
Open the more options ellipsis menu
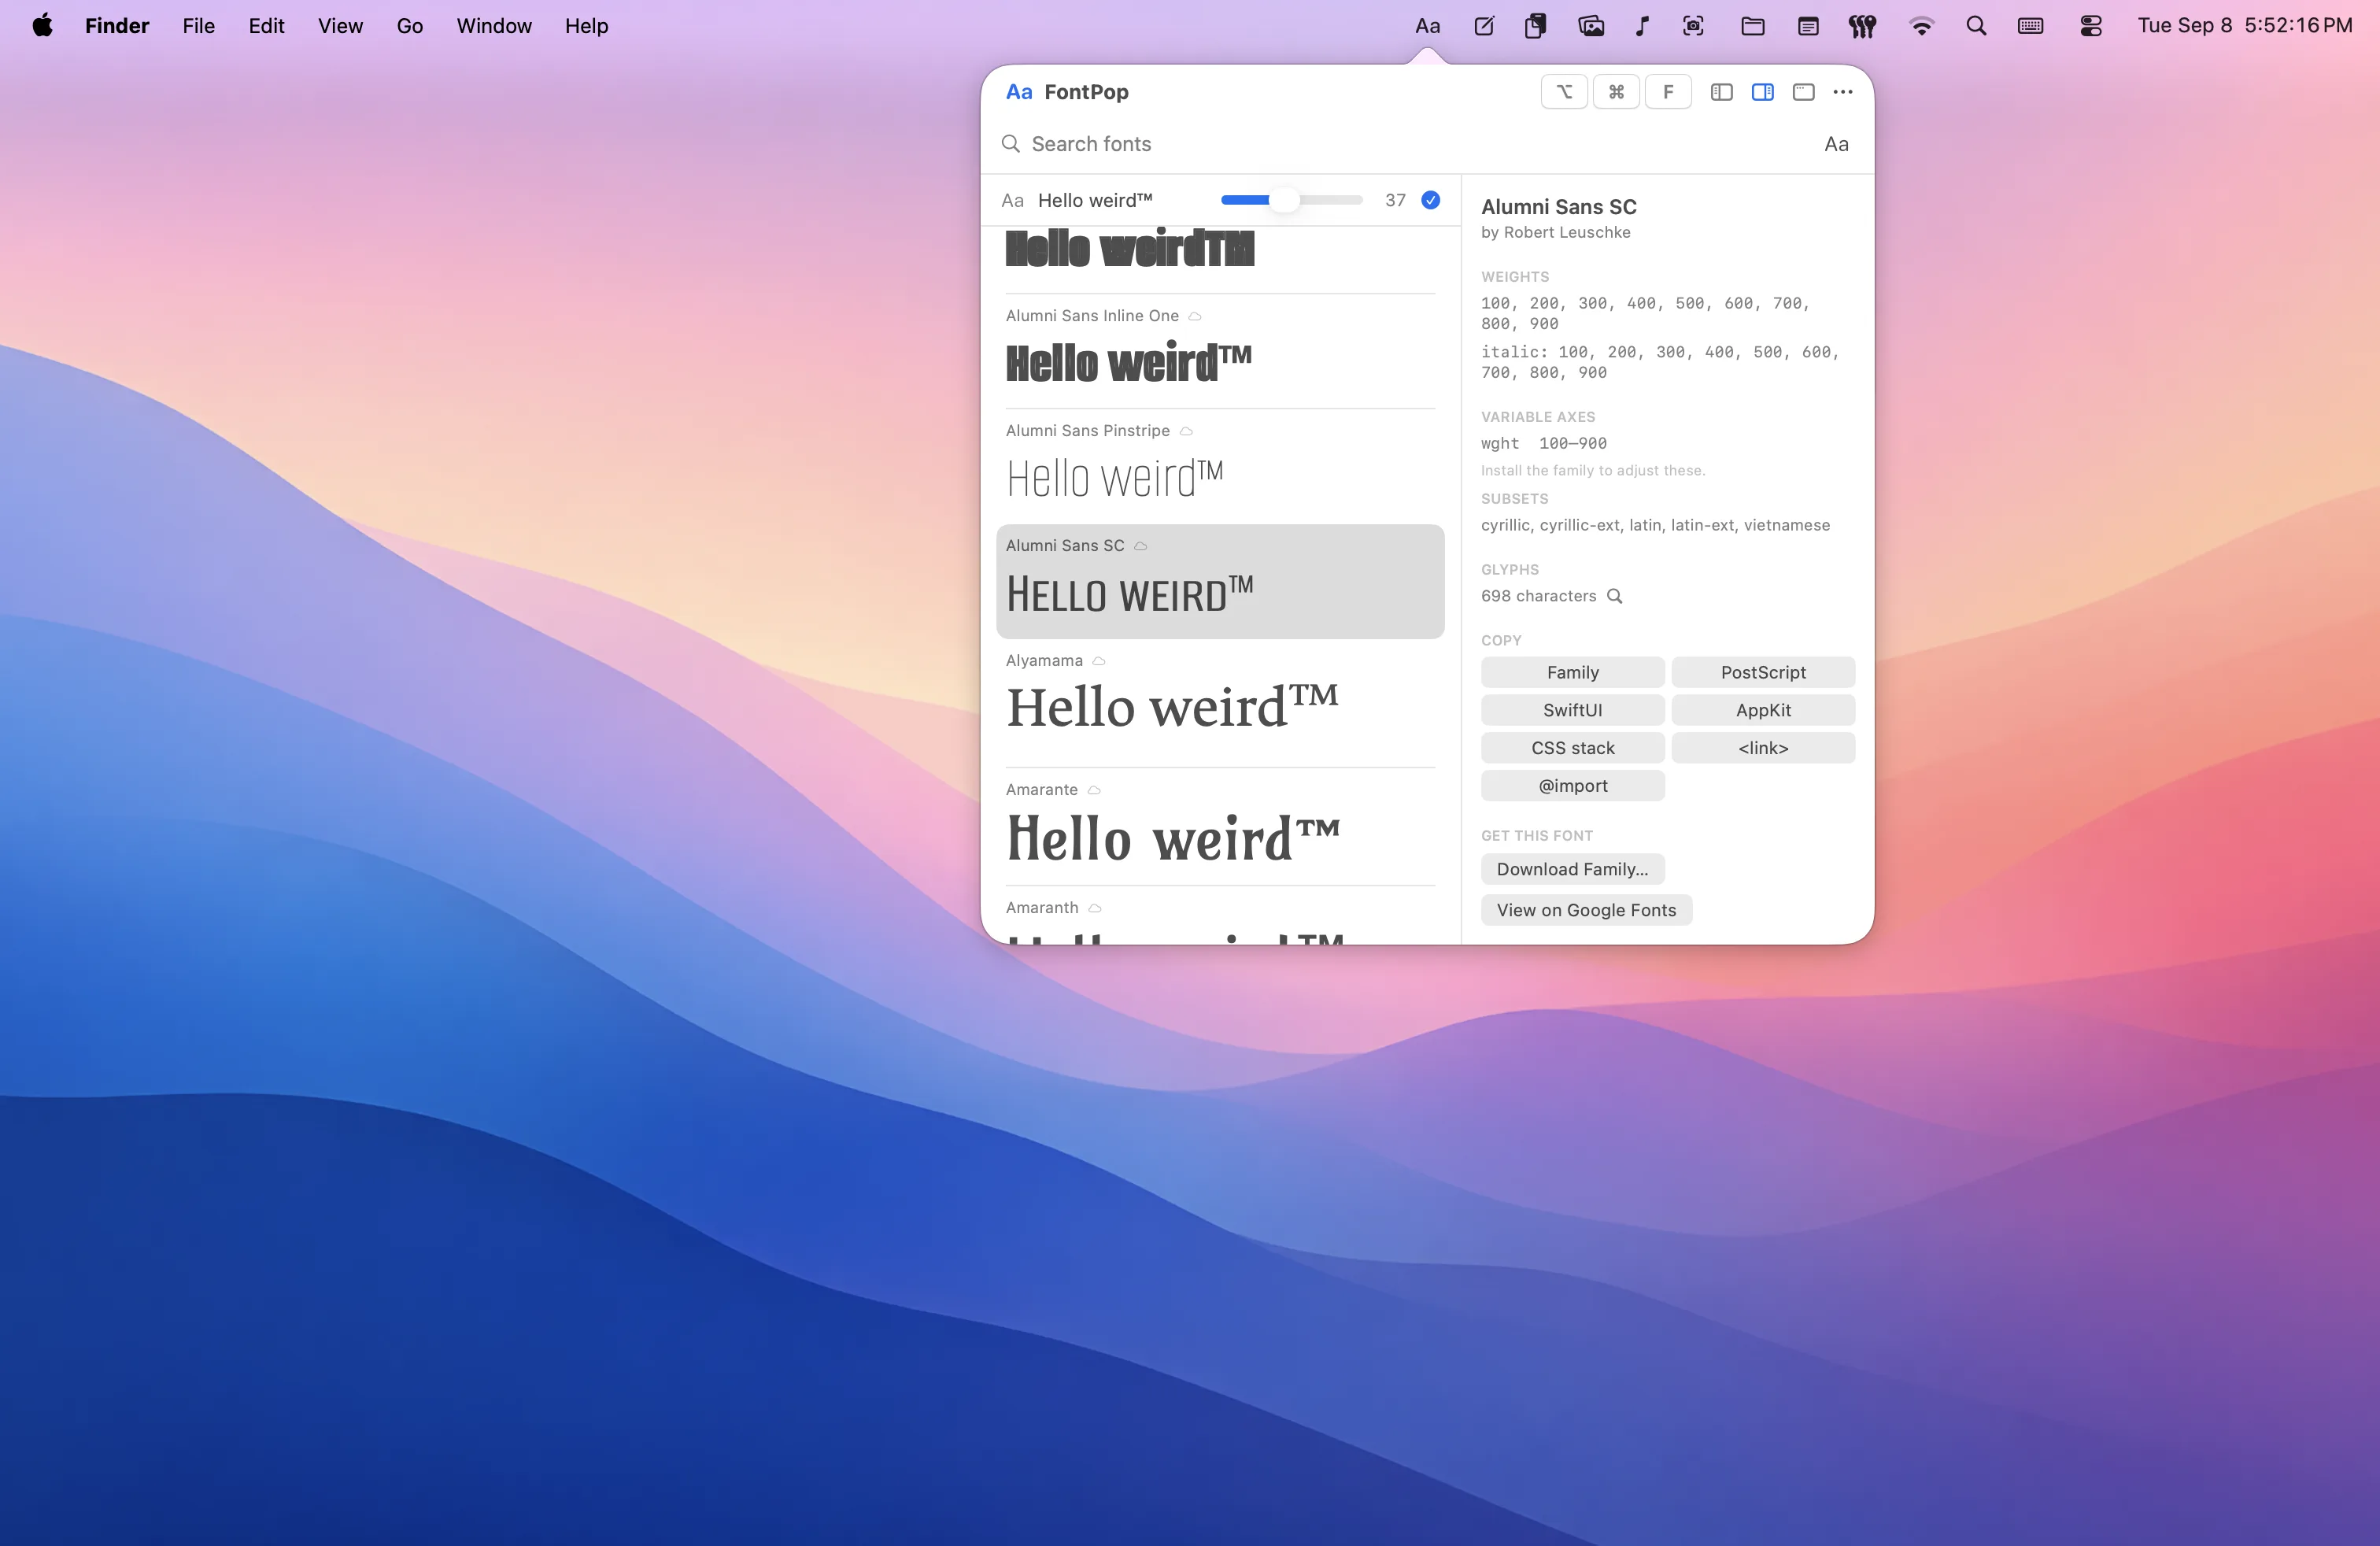(1843, 92)
